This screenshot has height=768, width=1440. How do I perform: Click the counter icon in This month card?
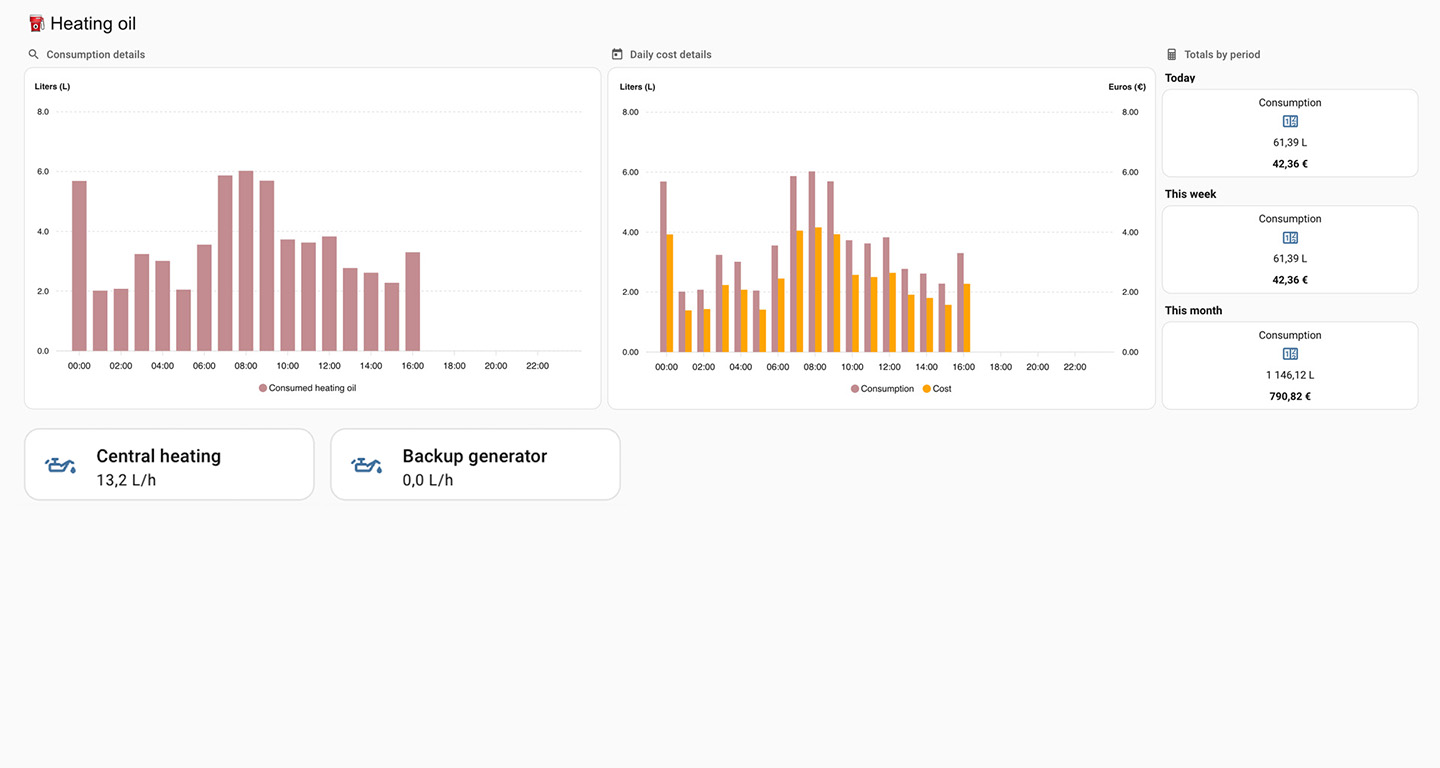1290,354
